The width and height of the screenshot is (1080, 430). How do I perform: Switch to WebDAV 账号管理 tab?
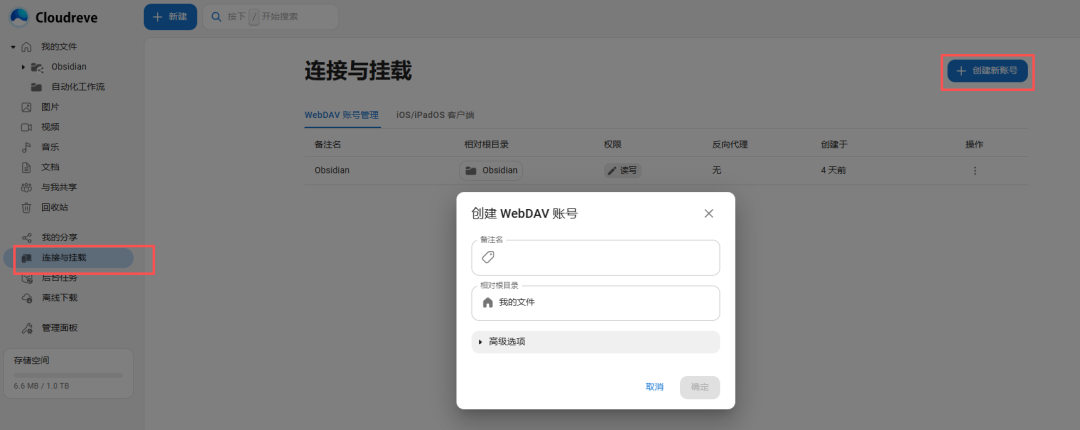(342, 115)
